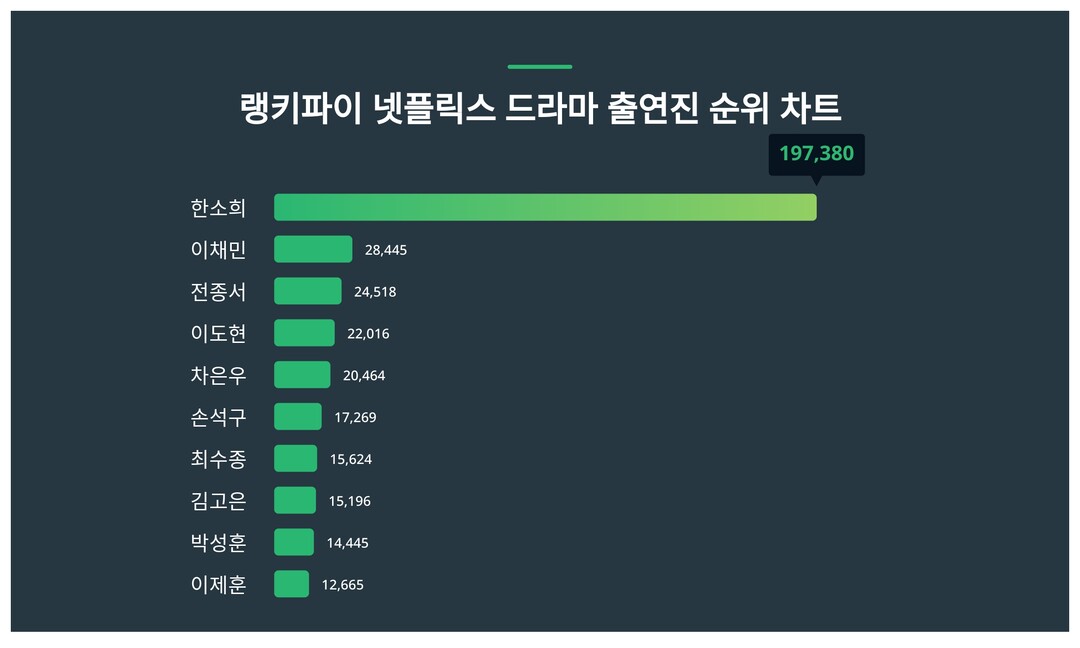Click the 김고은 bar
Screen dimensions: 1080x648
pos(295,500)
